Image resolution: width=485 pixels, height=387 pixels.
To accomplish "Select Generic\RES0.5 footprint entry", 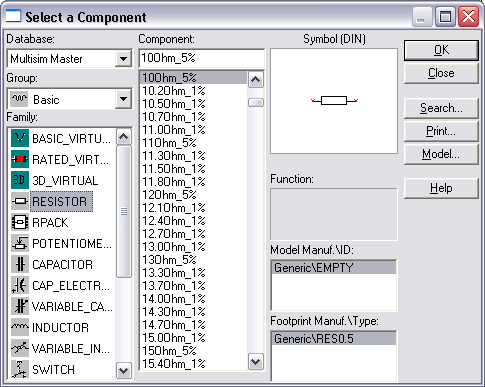I will tap(334, 339).
